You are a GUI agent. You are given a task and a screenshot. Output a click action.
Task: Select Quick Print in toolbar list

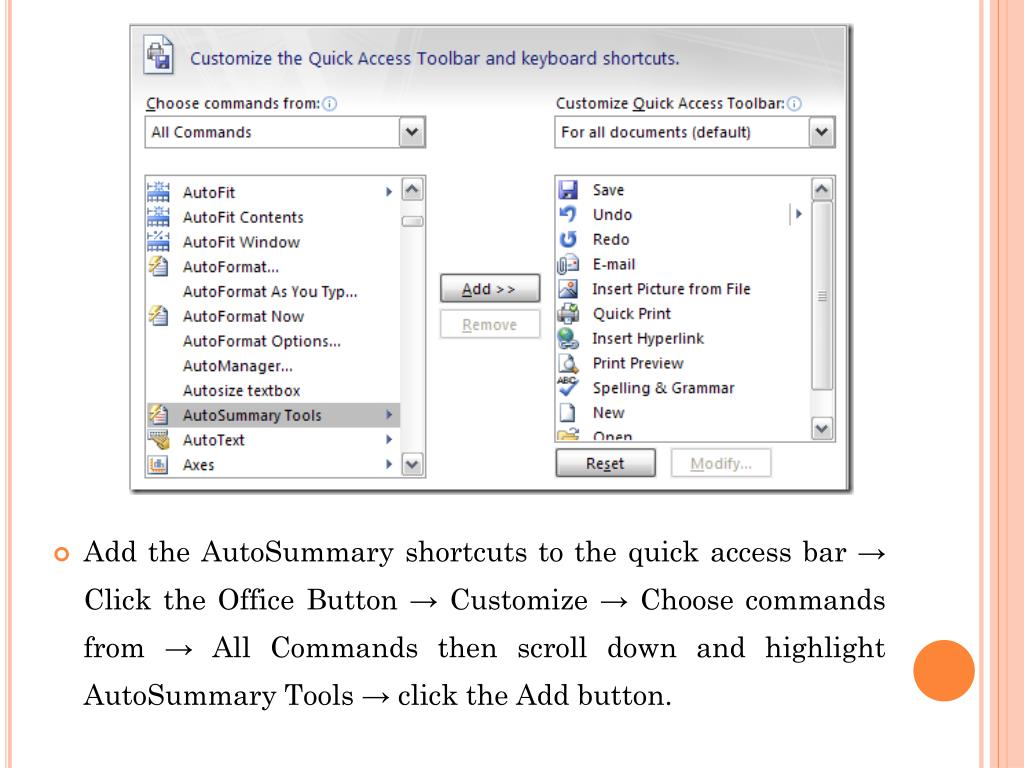click(682, 313)
